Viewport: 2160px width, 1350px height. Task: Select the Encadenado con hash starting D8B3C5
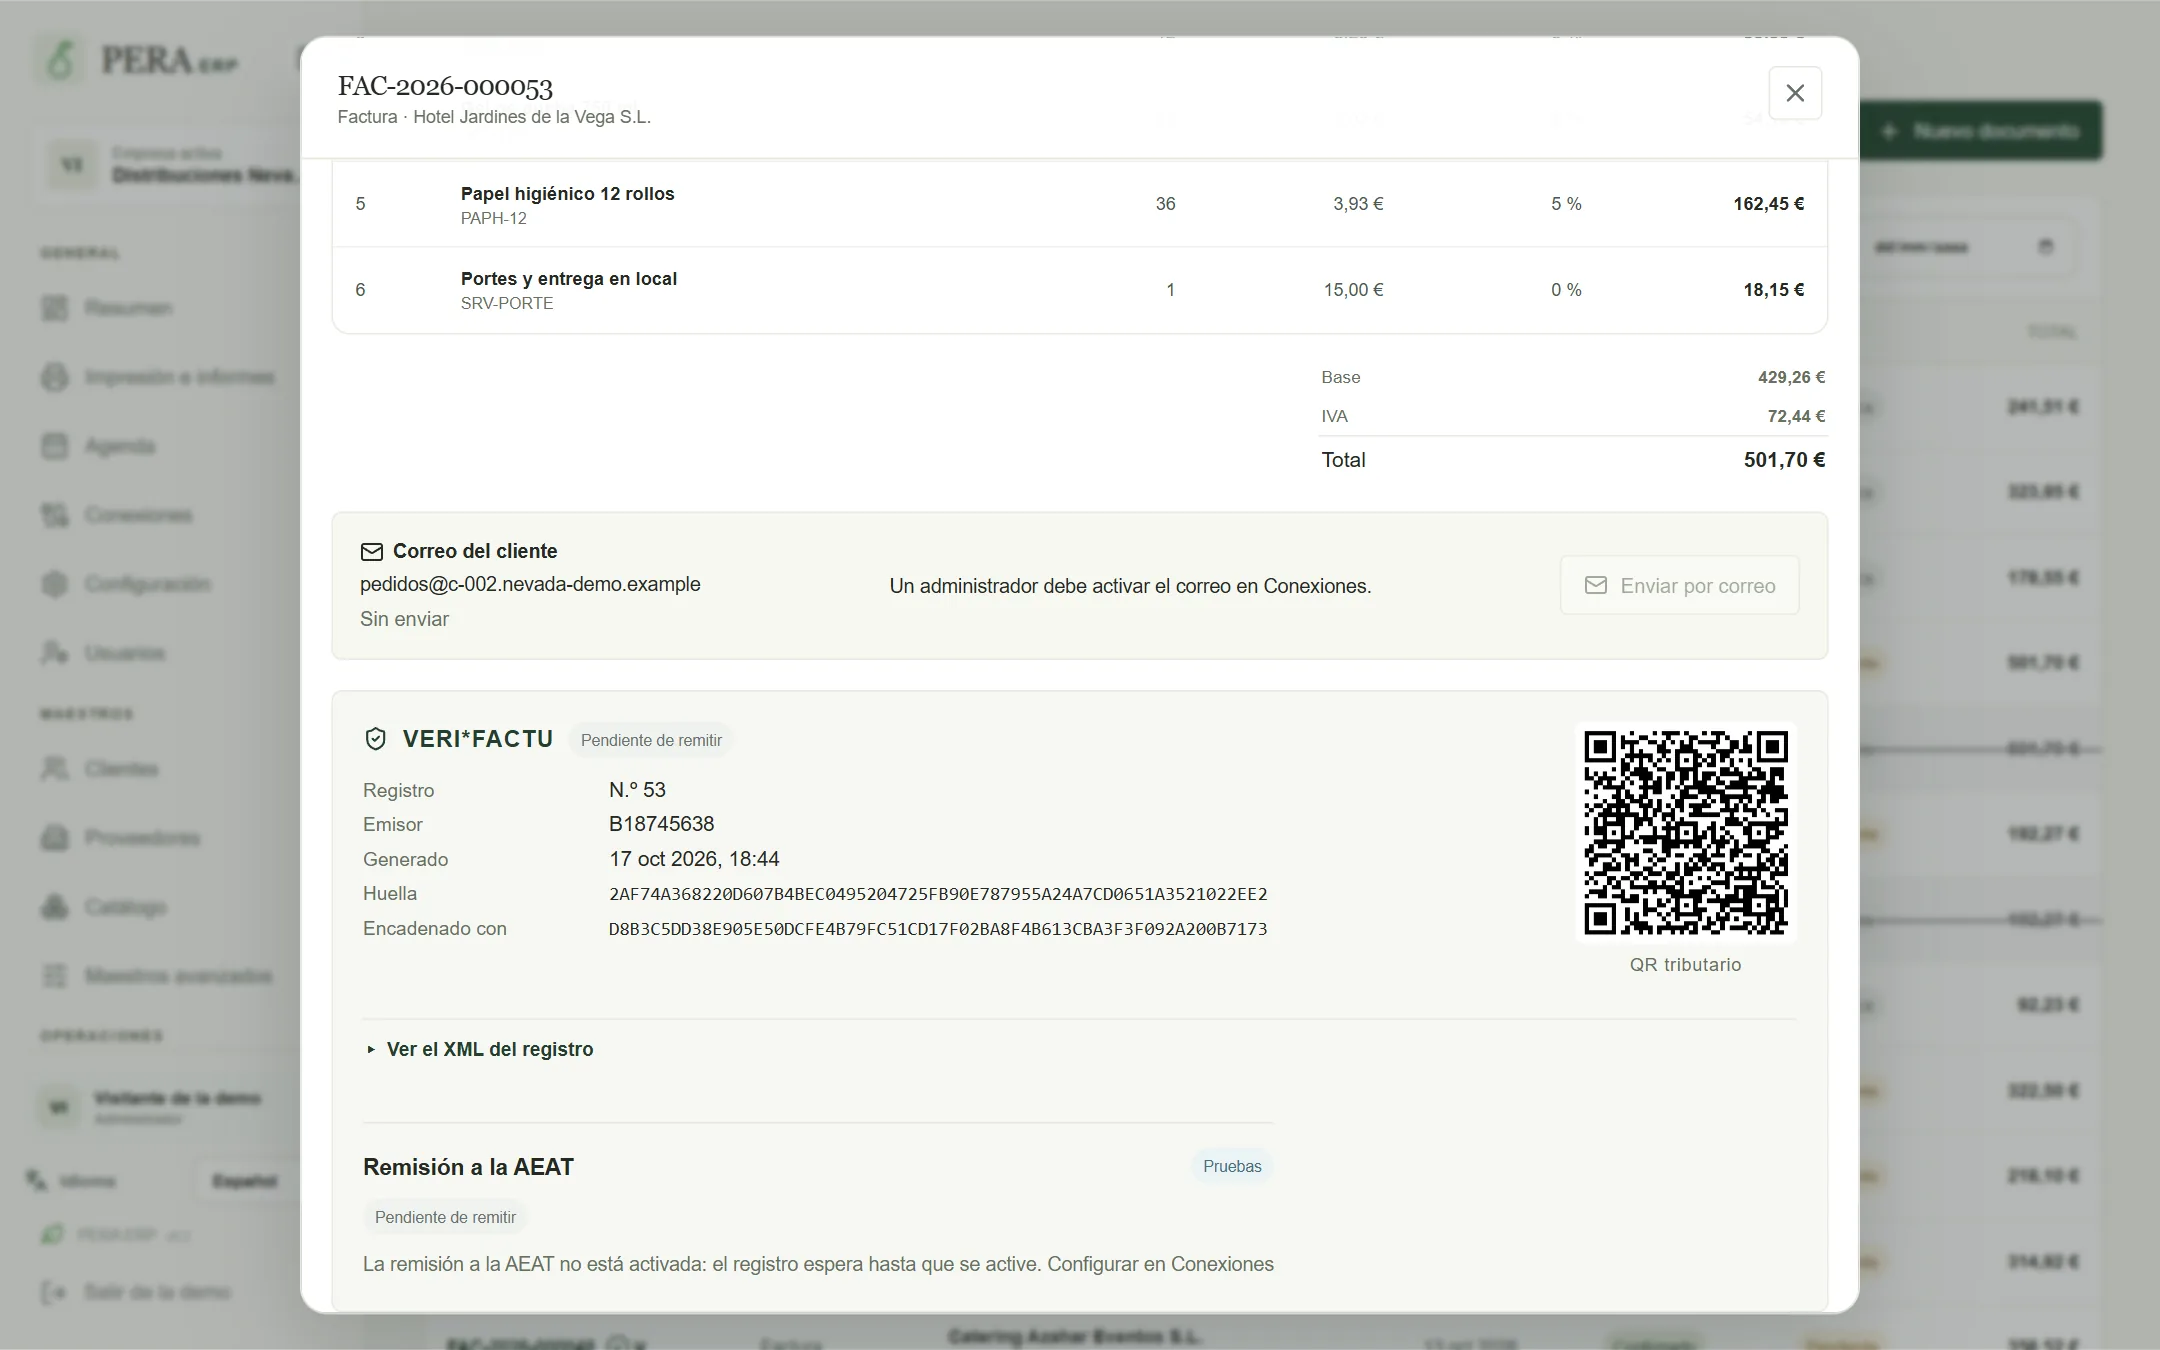tap(938, 929)
